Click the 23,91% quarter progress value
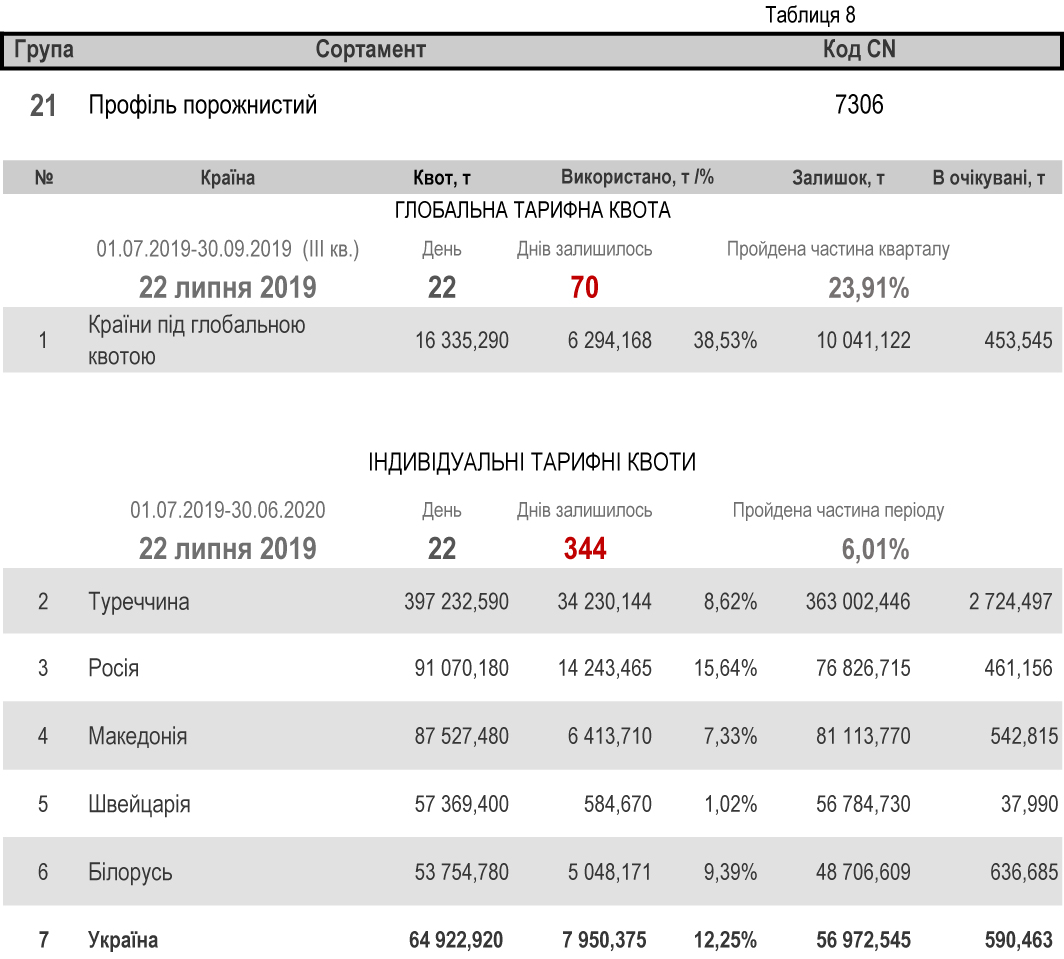Screen dimensions: 1064x959 [x=868, y=289]
